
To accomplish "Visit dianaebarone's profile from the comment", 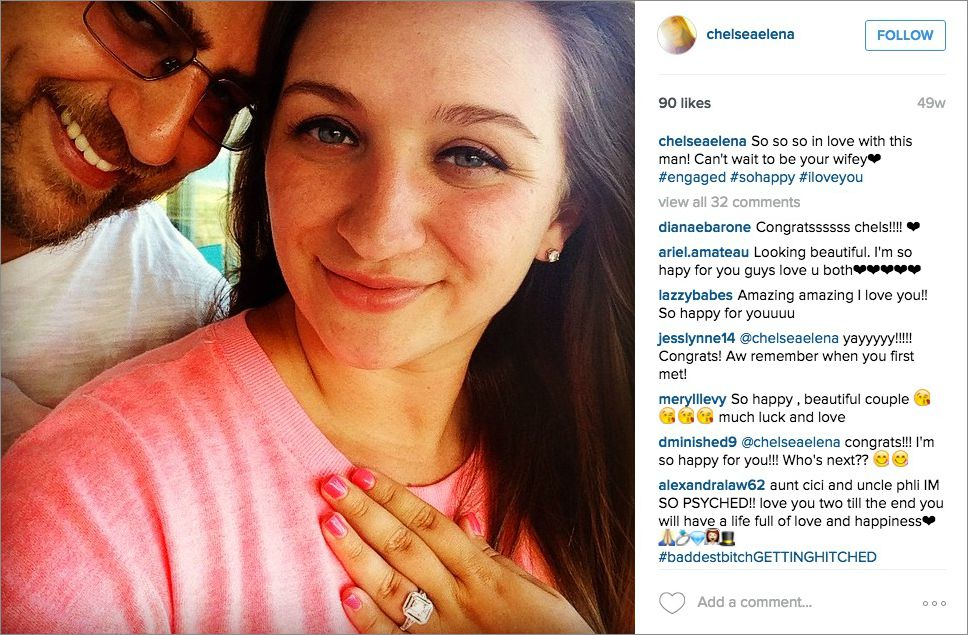I will click(704, 227).
